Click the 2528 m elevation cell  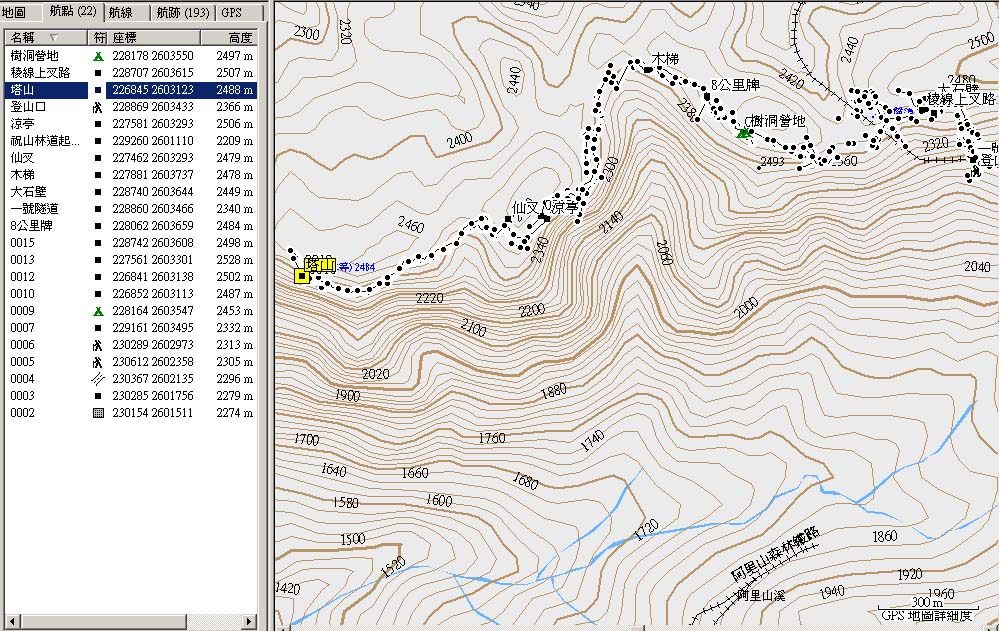click(x=234, y=260)
